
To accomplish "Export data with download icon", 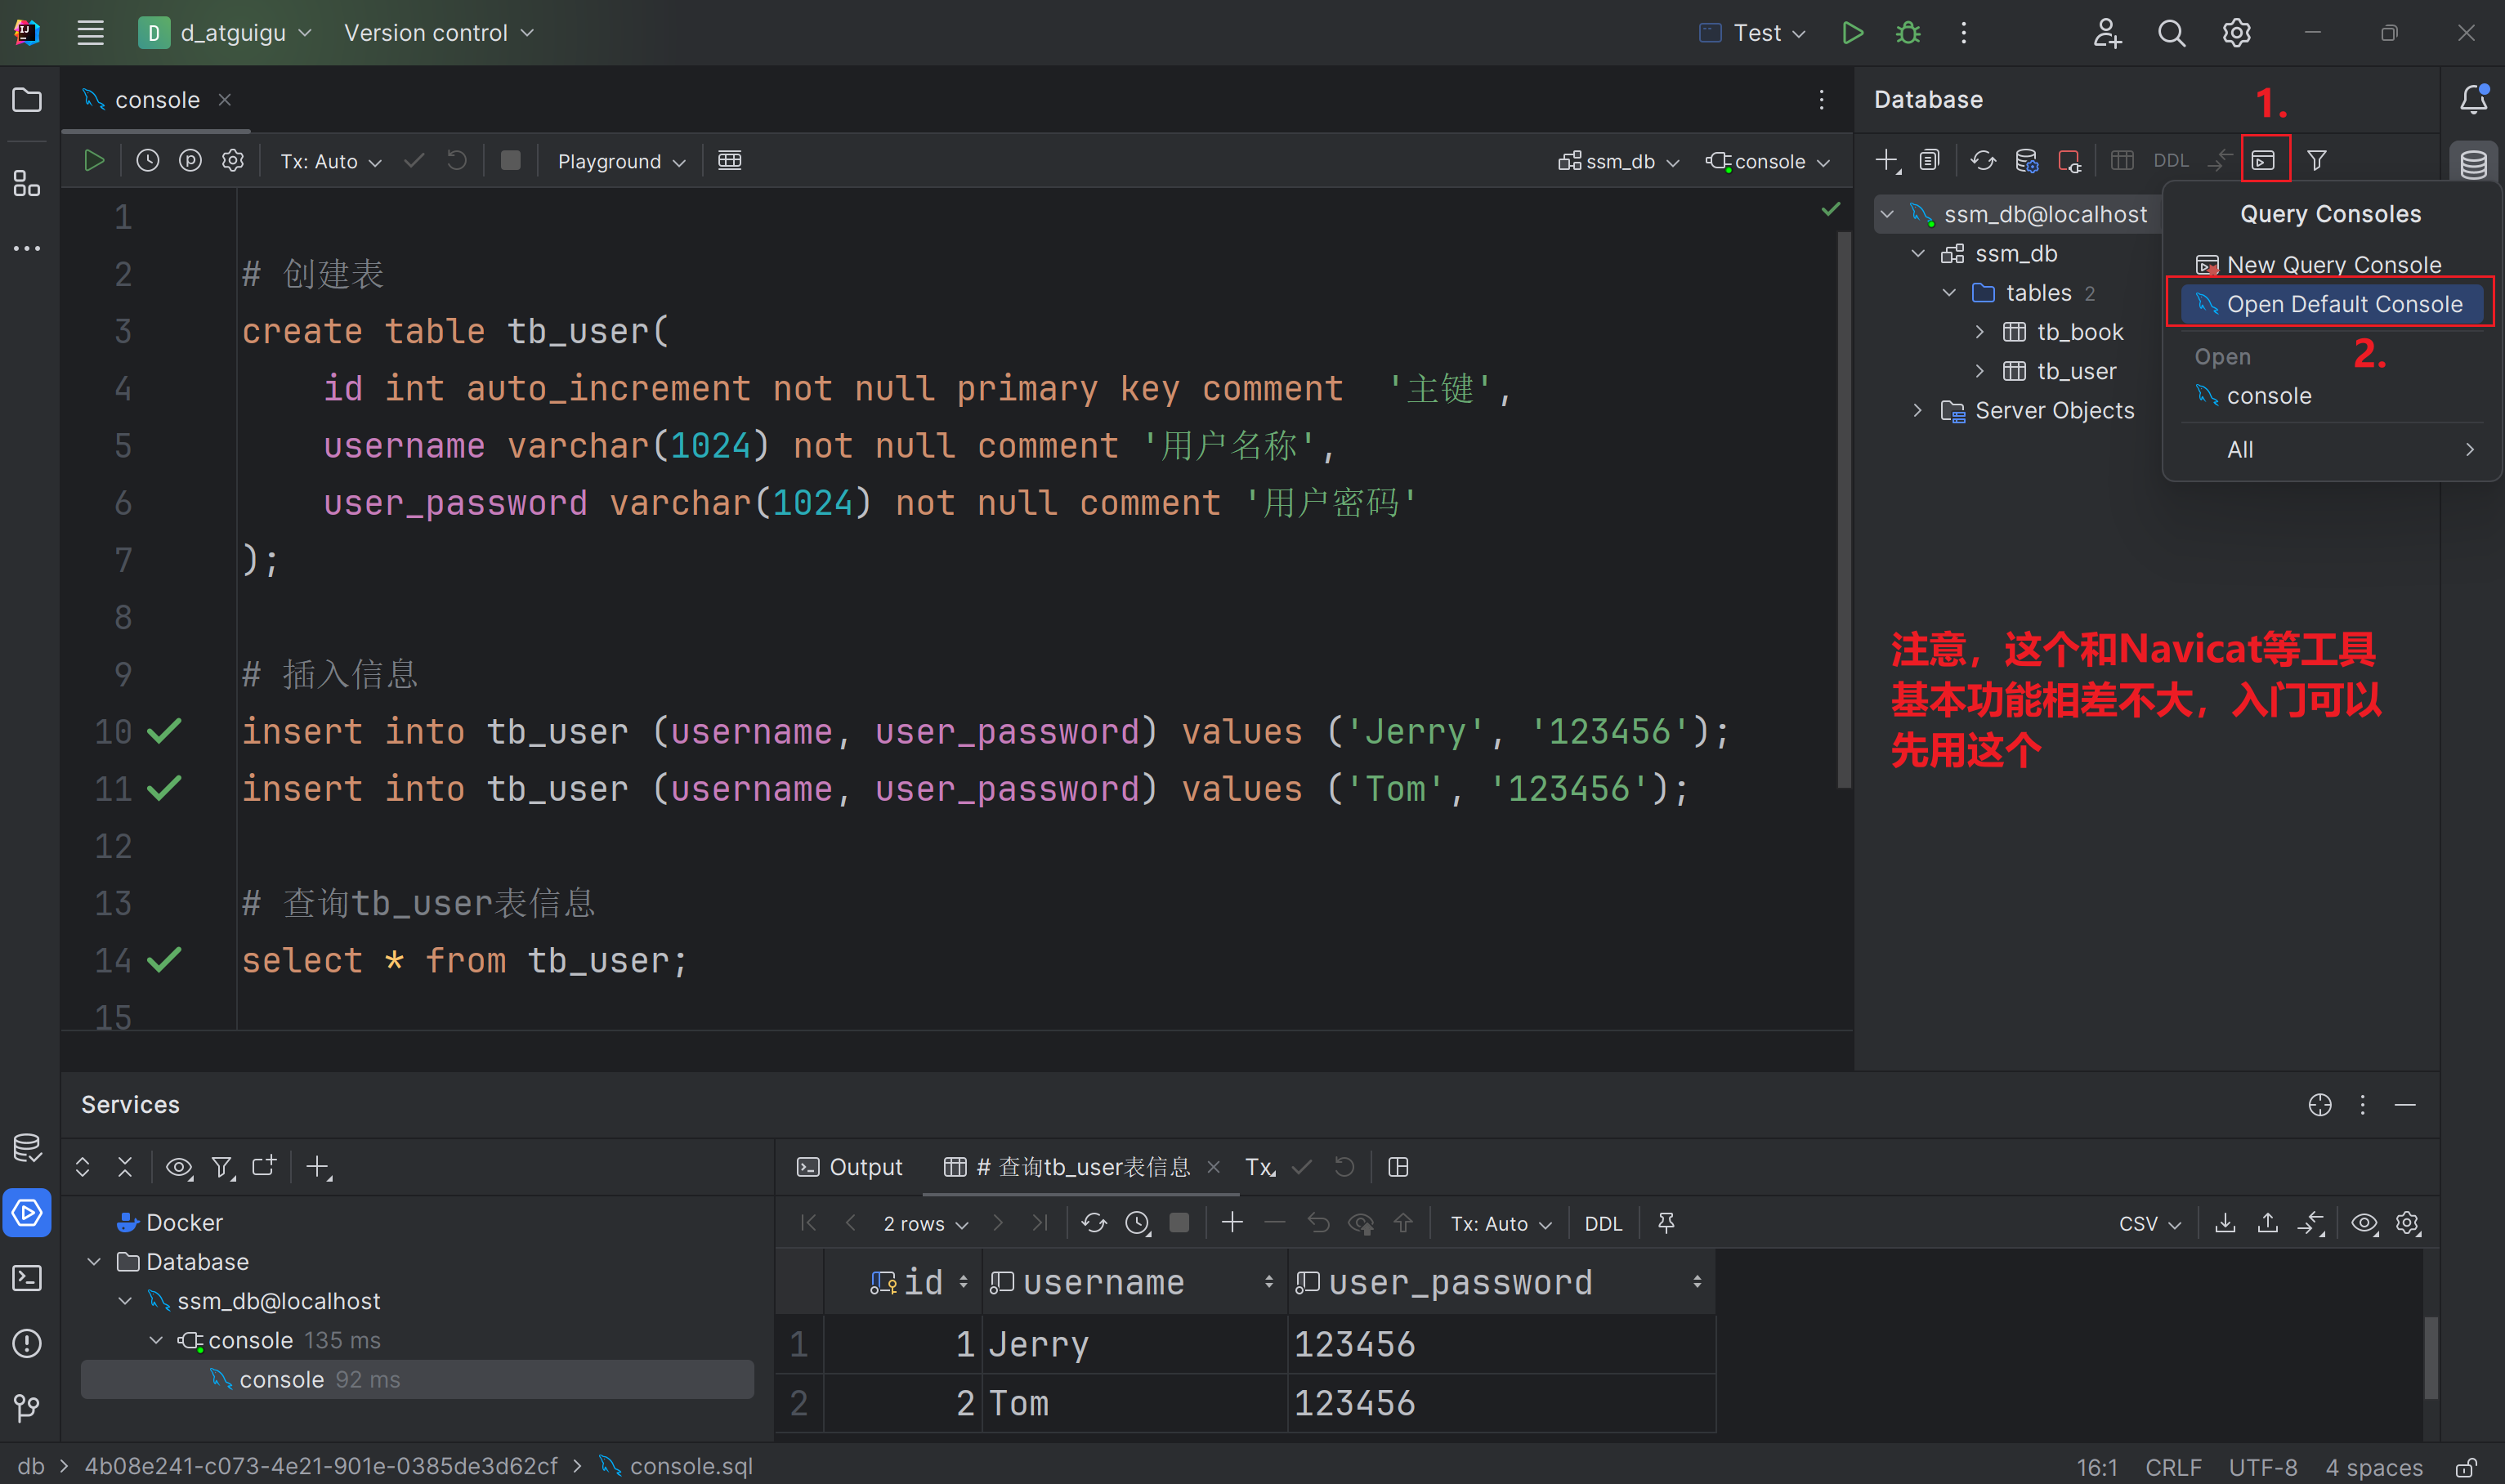I will (2225, 1223).
